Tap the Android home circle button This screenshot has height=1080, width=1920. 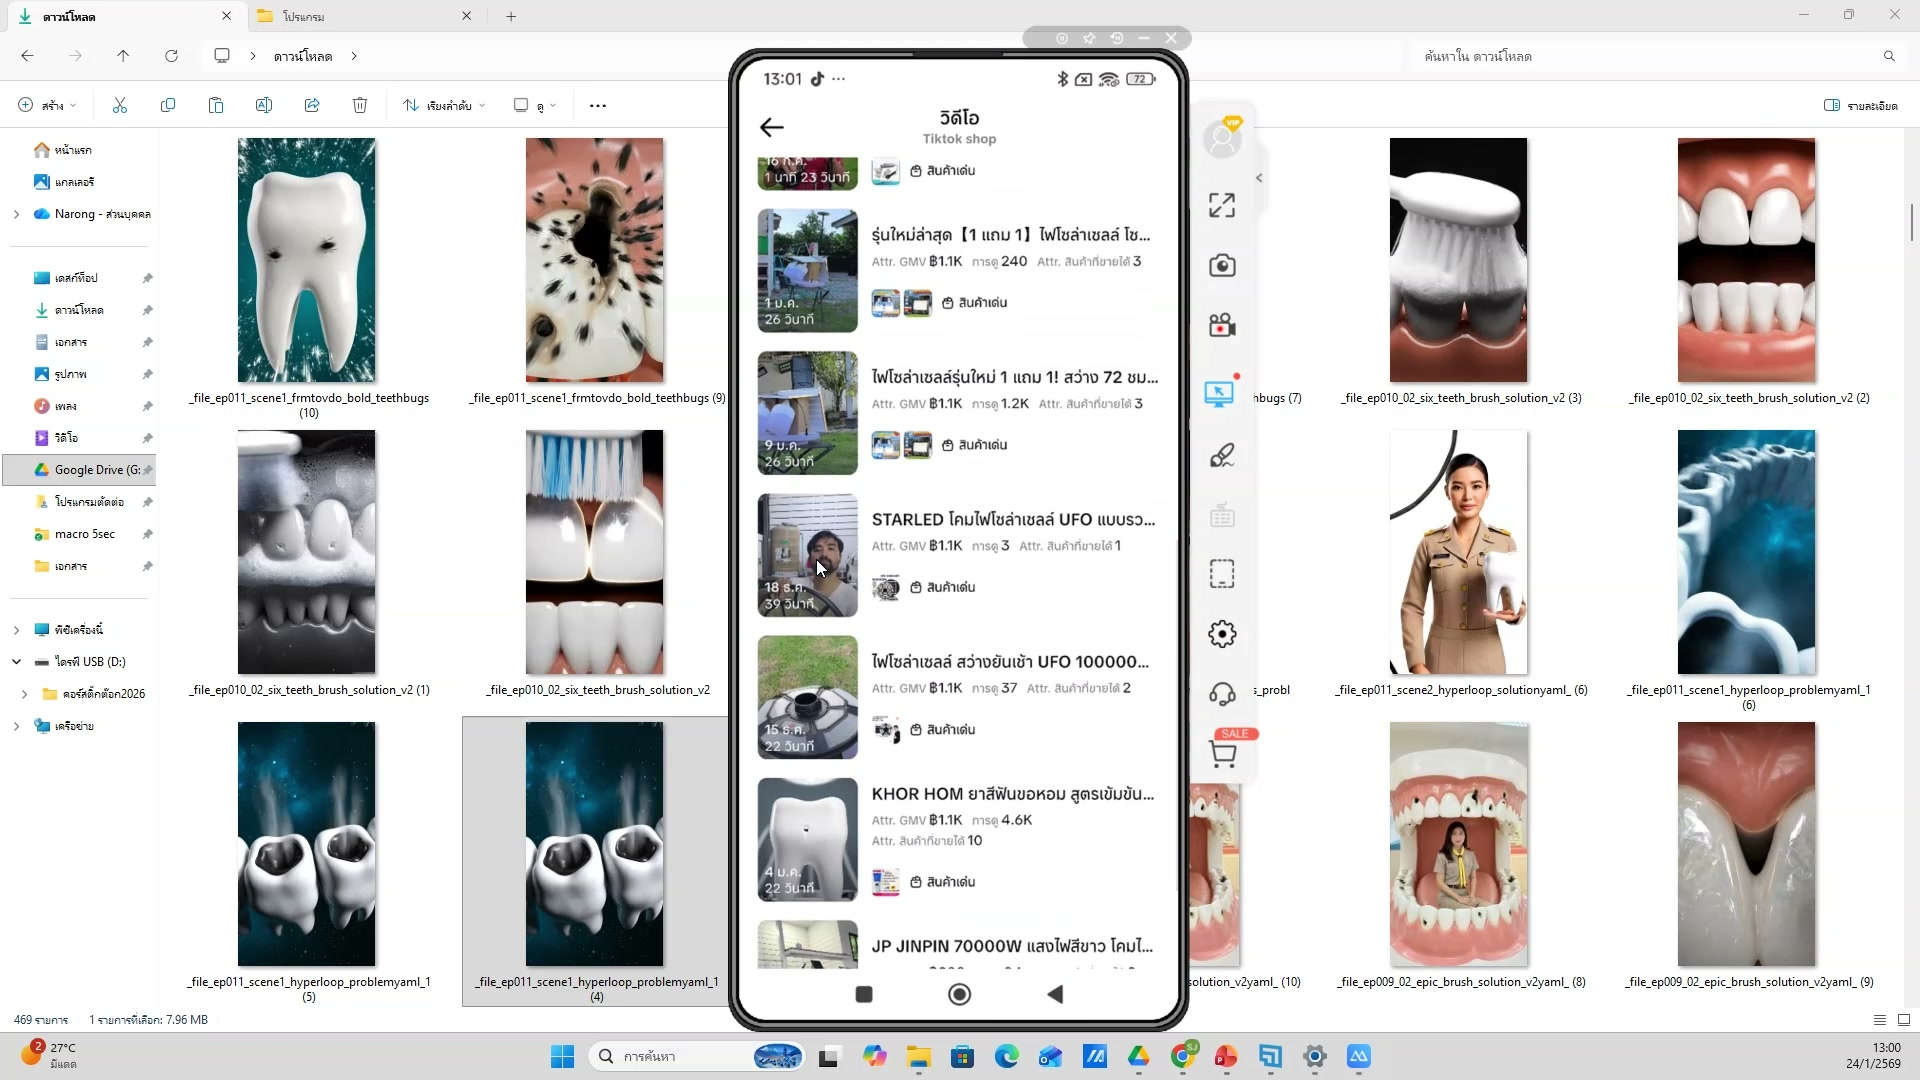[x=959, y=994]
